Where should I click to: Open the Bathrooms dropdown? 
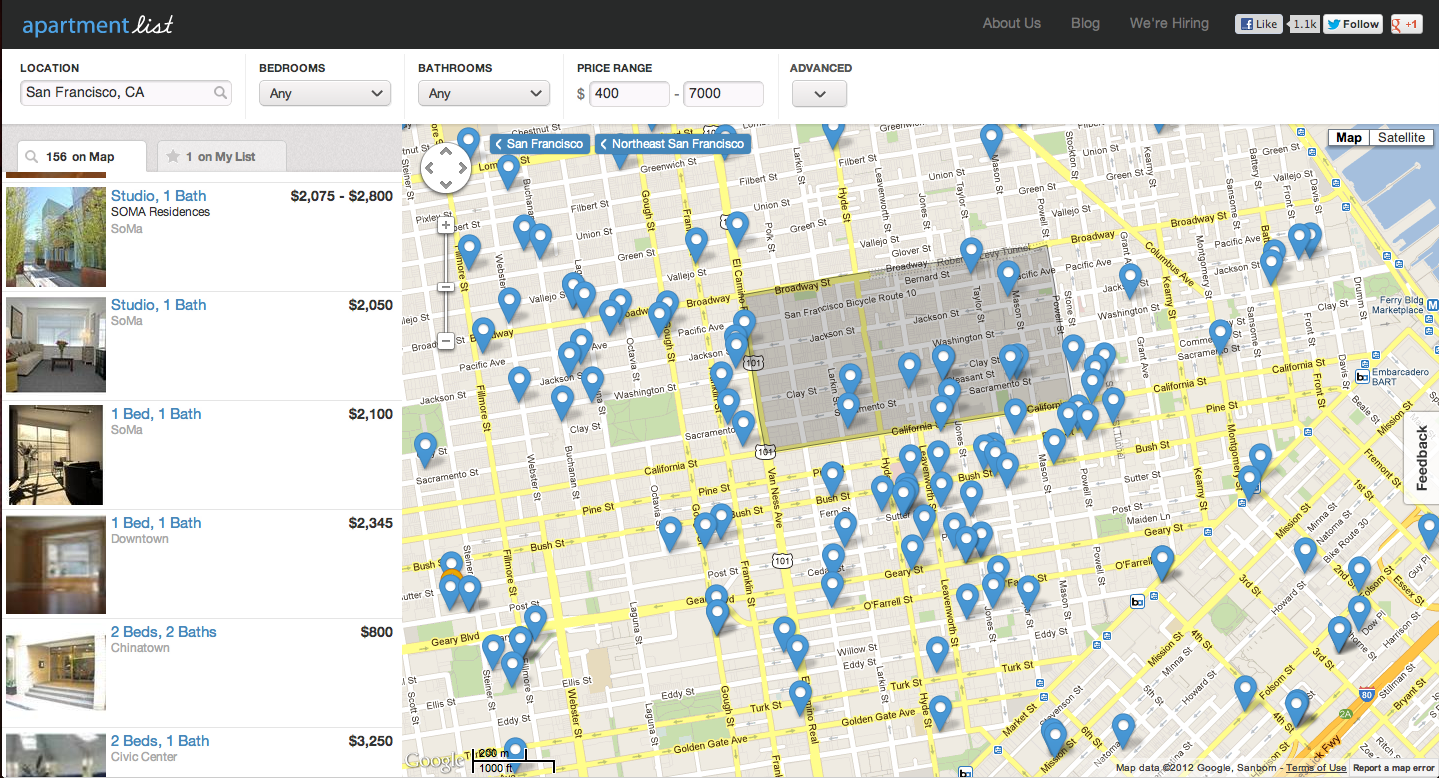pos(484,93)
